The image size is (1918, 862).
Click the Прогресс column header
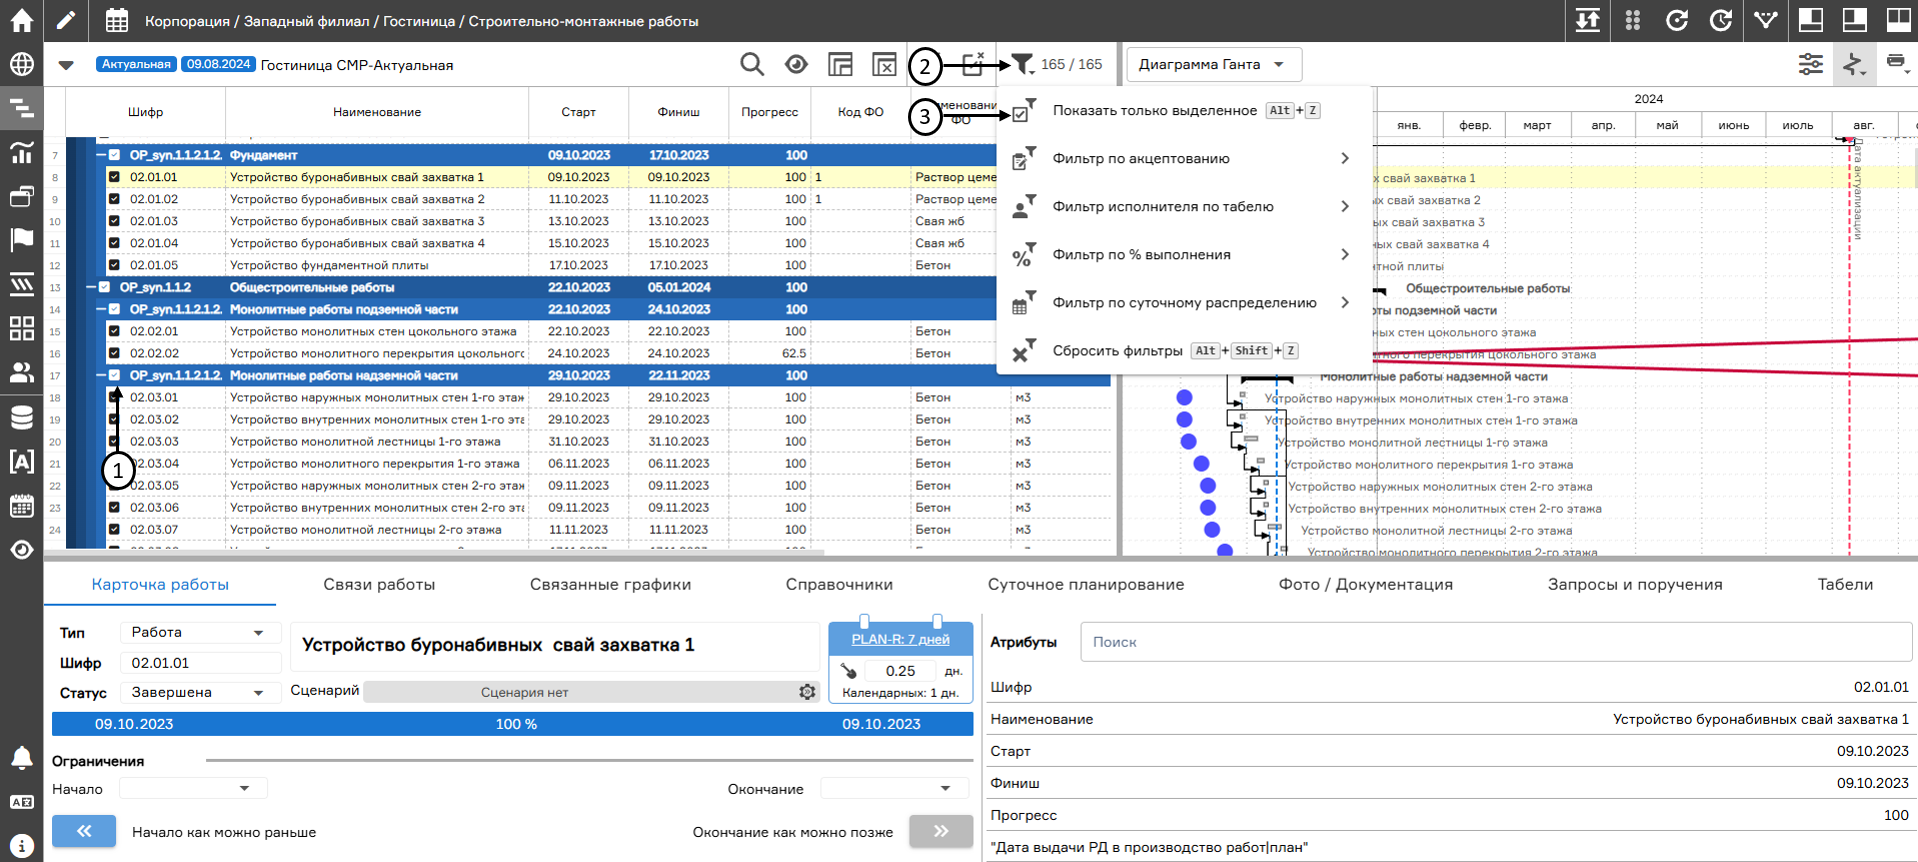(769, 112)
